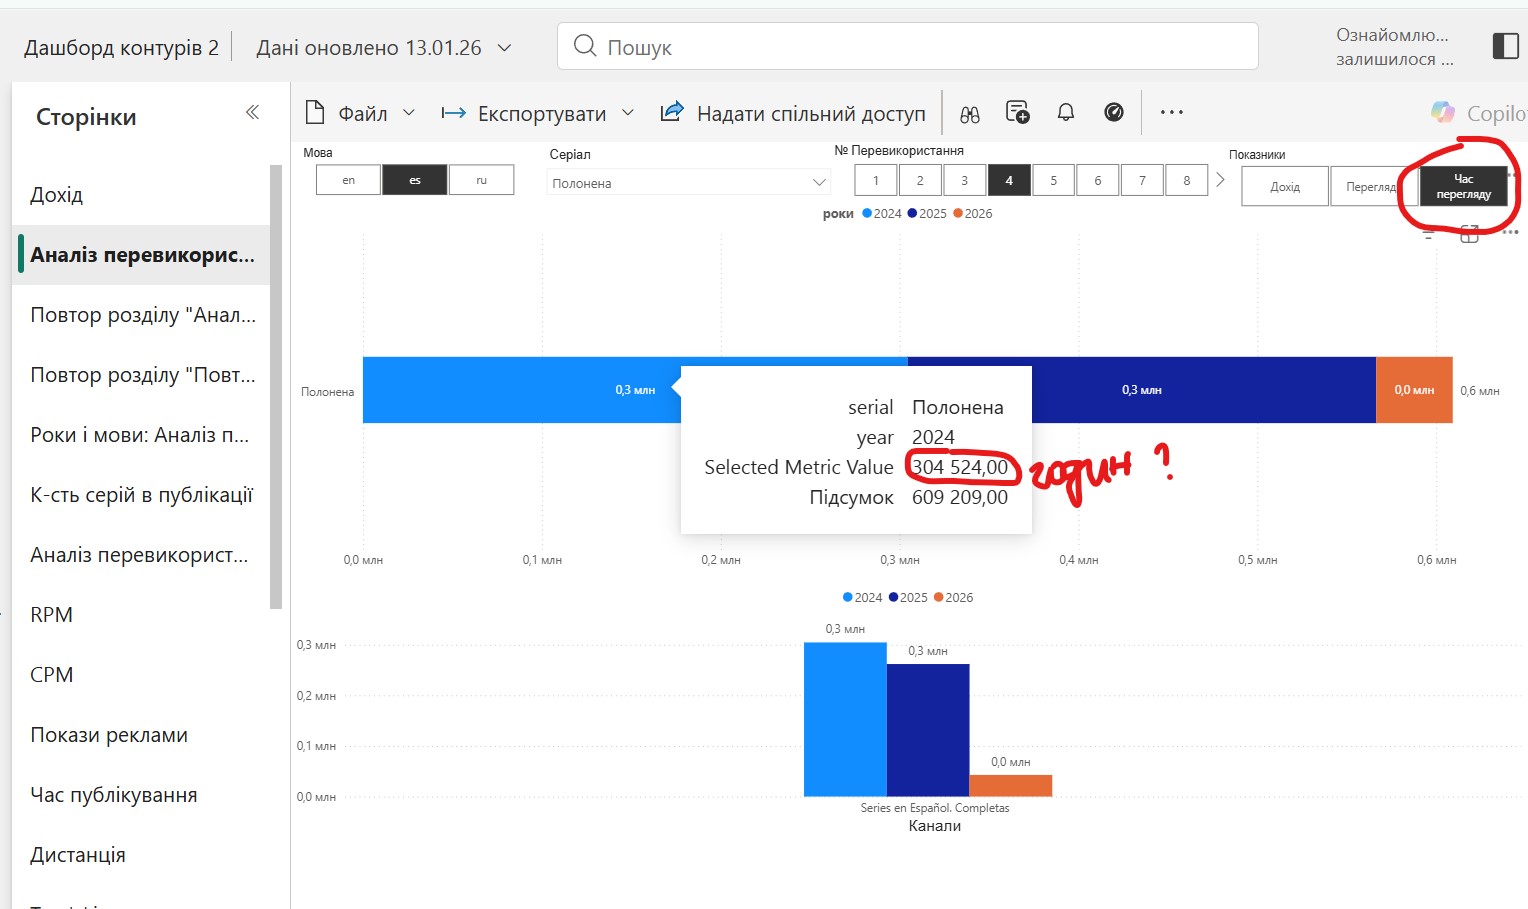Image resolution: width=1528 pixels, height=909 pixels.
Task: Click the share arrow icon
Action: 672,112
